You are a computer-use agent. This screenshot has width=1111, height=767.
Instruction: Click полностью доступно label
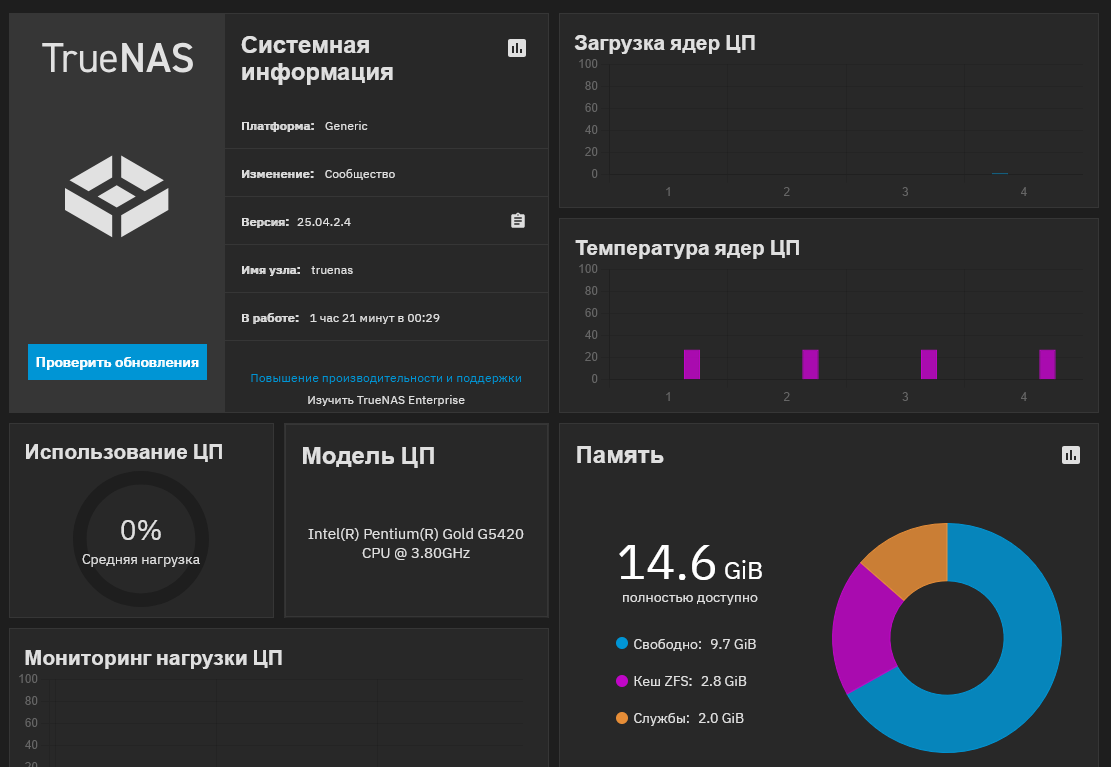coord(690,598)
